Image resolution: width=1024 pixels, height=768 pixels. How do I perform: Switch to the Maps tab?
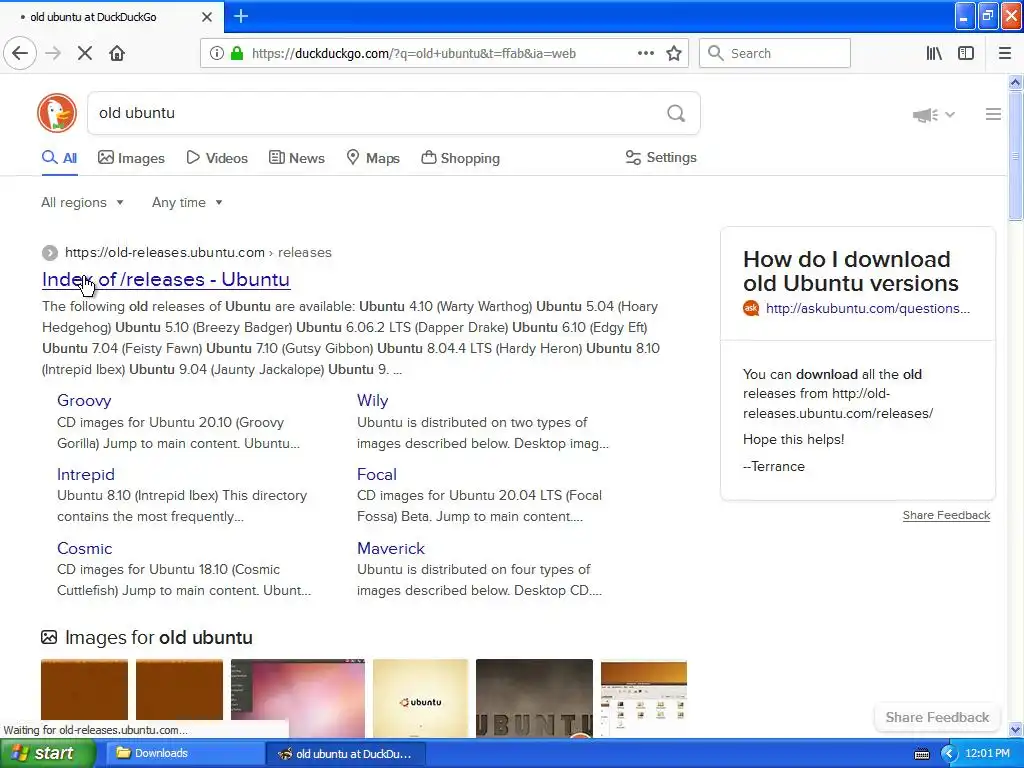click(373, 158)
